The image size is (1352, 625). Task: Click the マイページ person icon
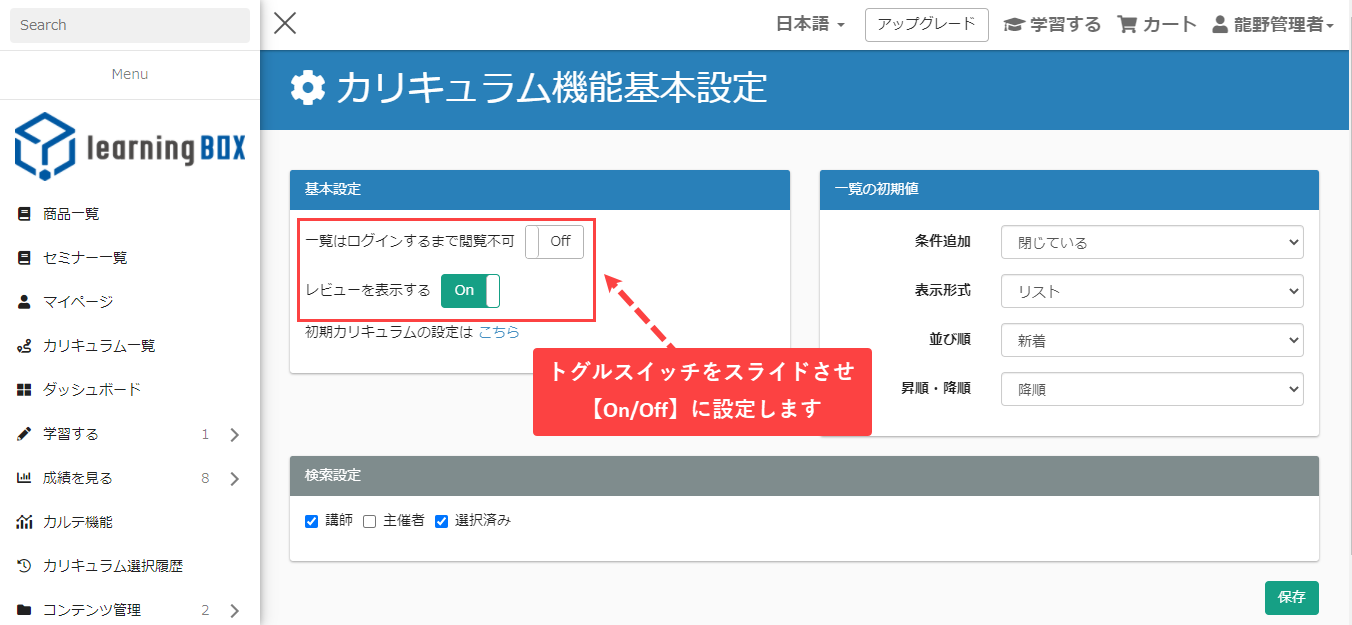coord(25,301)
